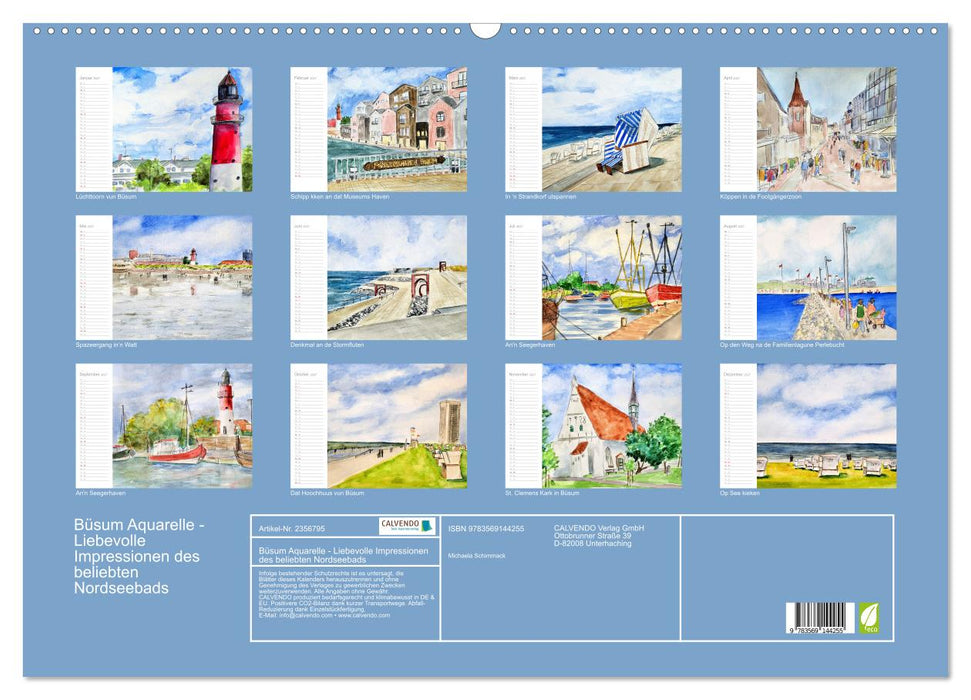Click the large calendar title at bottom left

click(x=139, y=556)
